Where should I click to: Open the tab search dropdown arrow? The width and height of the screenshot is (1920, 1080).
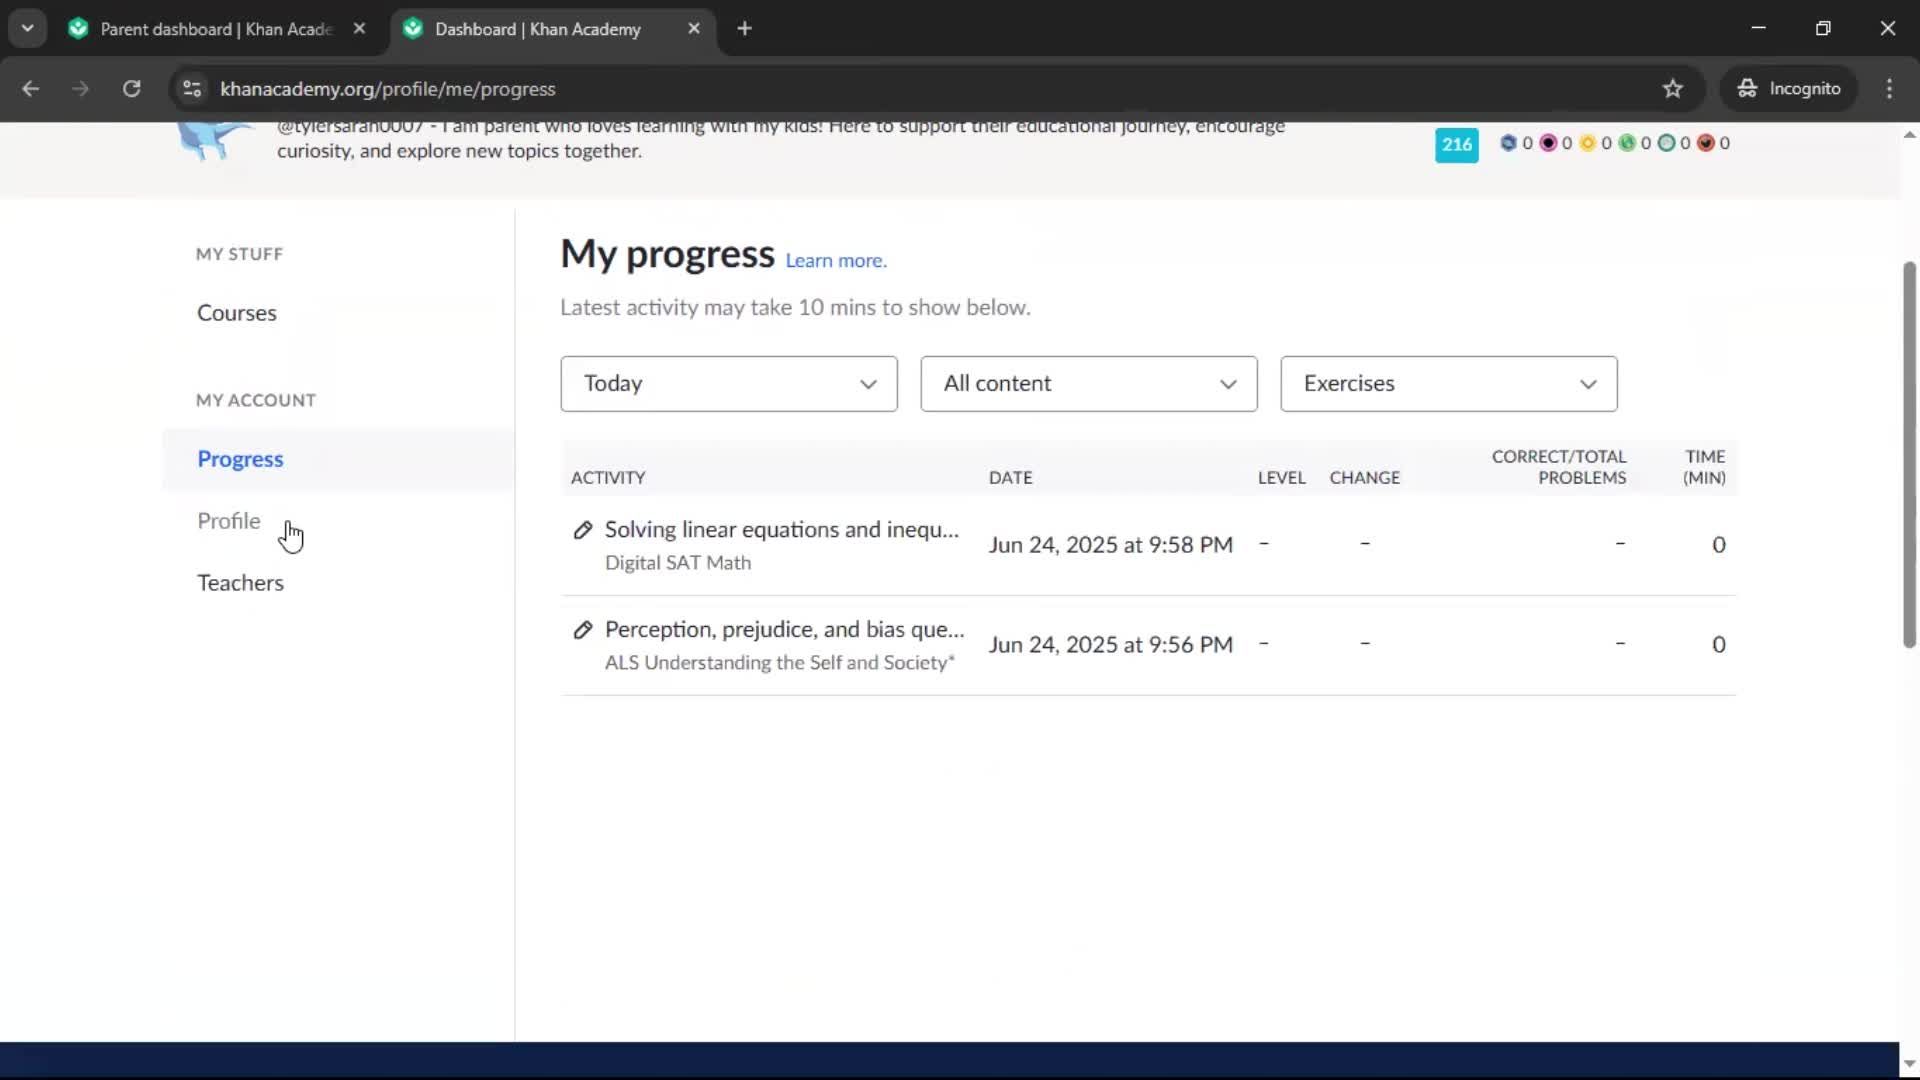click(x=27, y=29)
